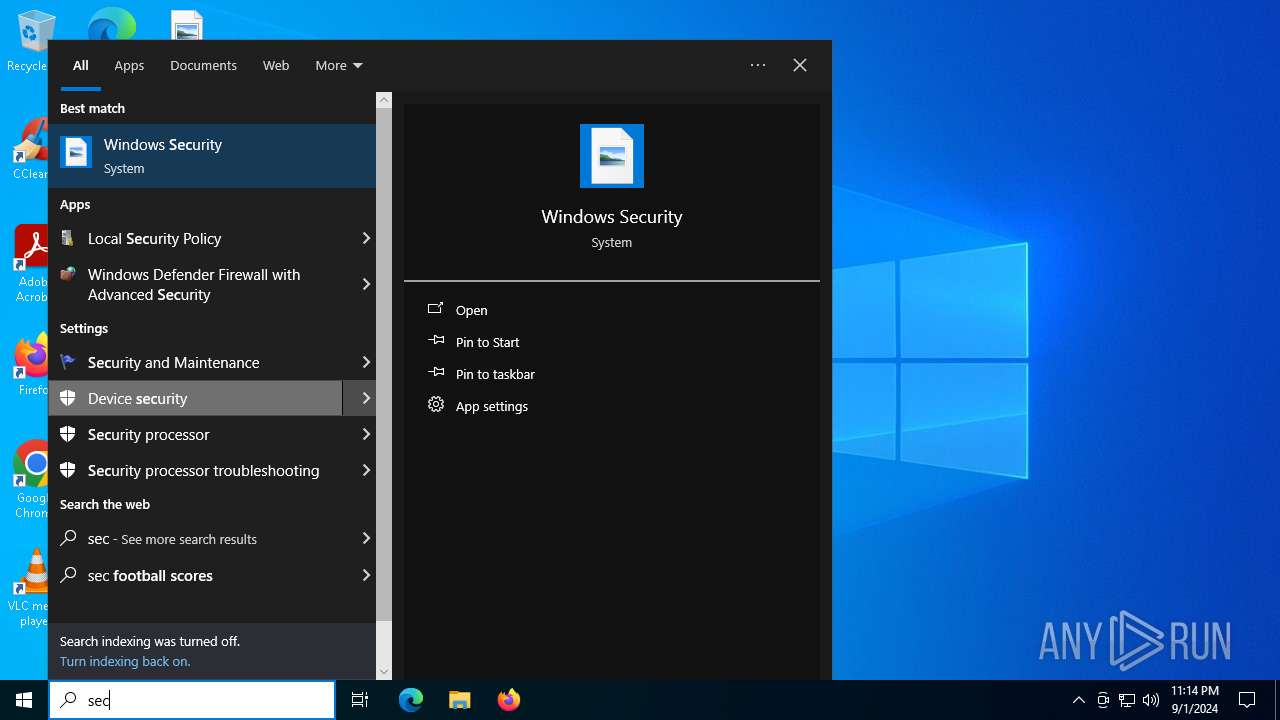Close the search panel
The width and height of the screenshot is (1280, 720).
click(x=800, y=65)
